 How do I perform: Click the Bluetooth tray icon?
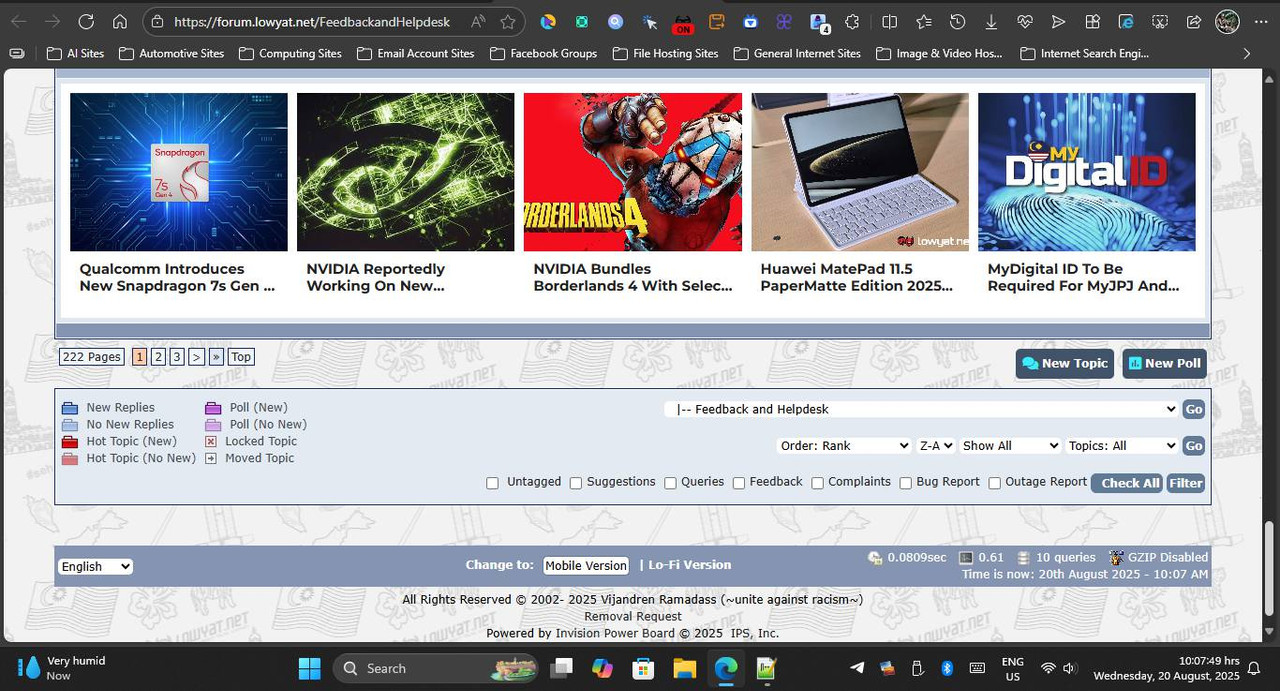(947, 668)
